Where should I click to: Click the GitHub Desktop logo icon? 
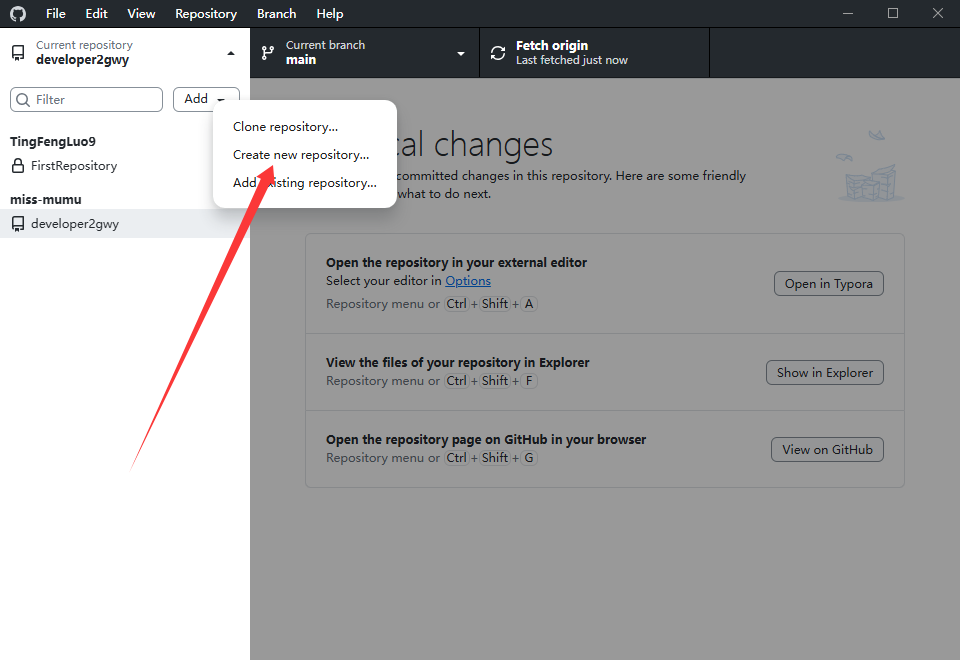(x=17, y=14)
